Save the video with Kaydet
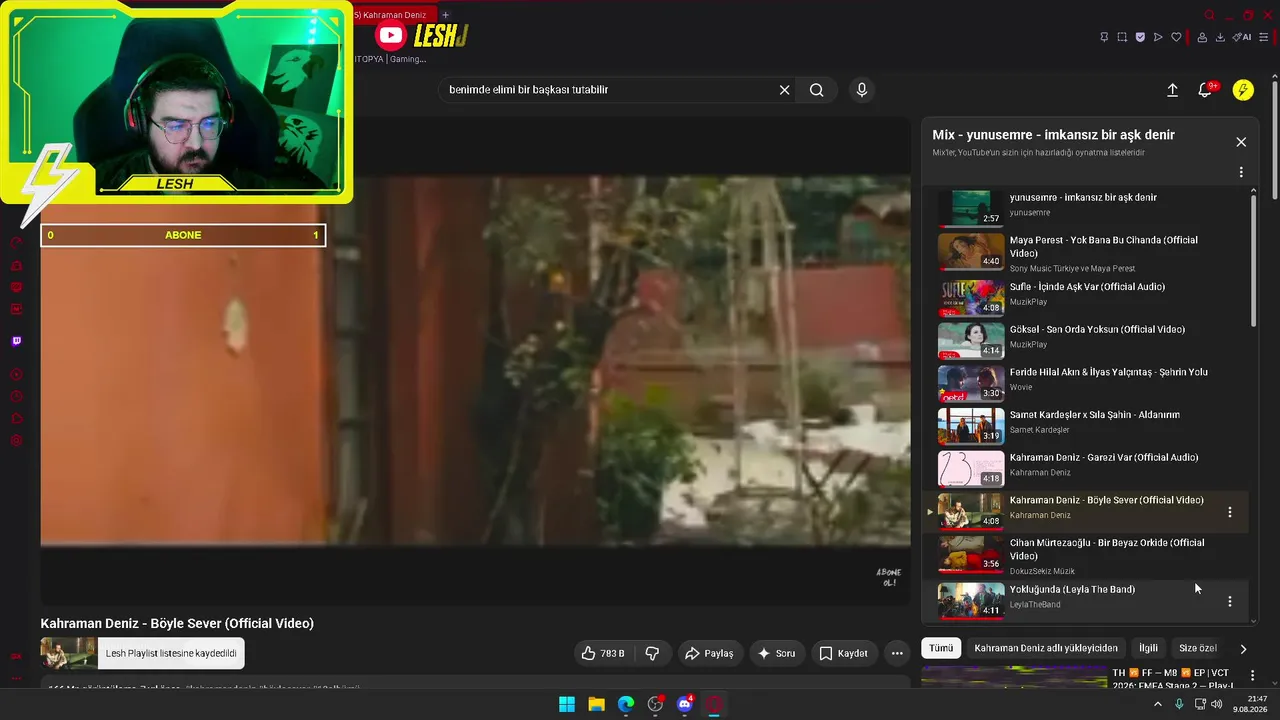Image resolution: width=1280 pixels, height=720 pixels. tap(844, 653)
